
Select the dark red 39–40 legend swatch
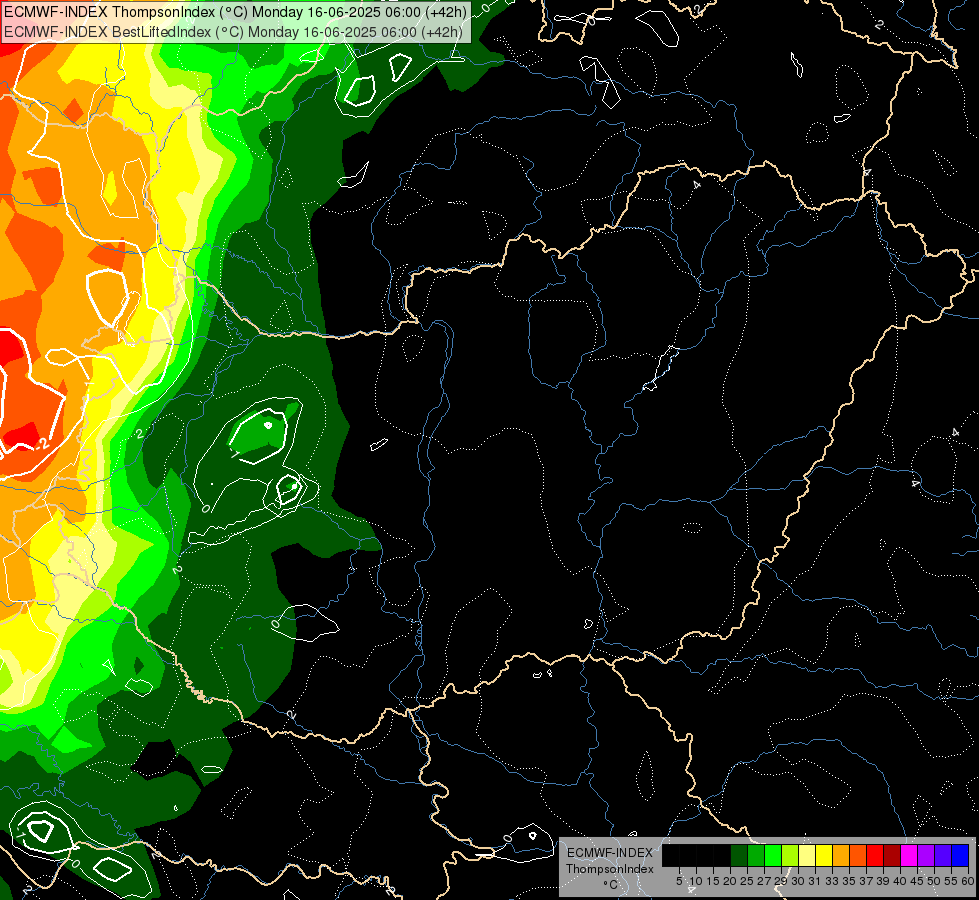892,855
